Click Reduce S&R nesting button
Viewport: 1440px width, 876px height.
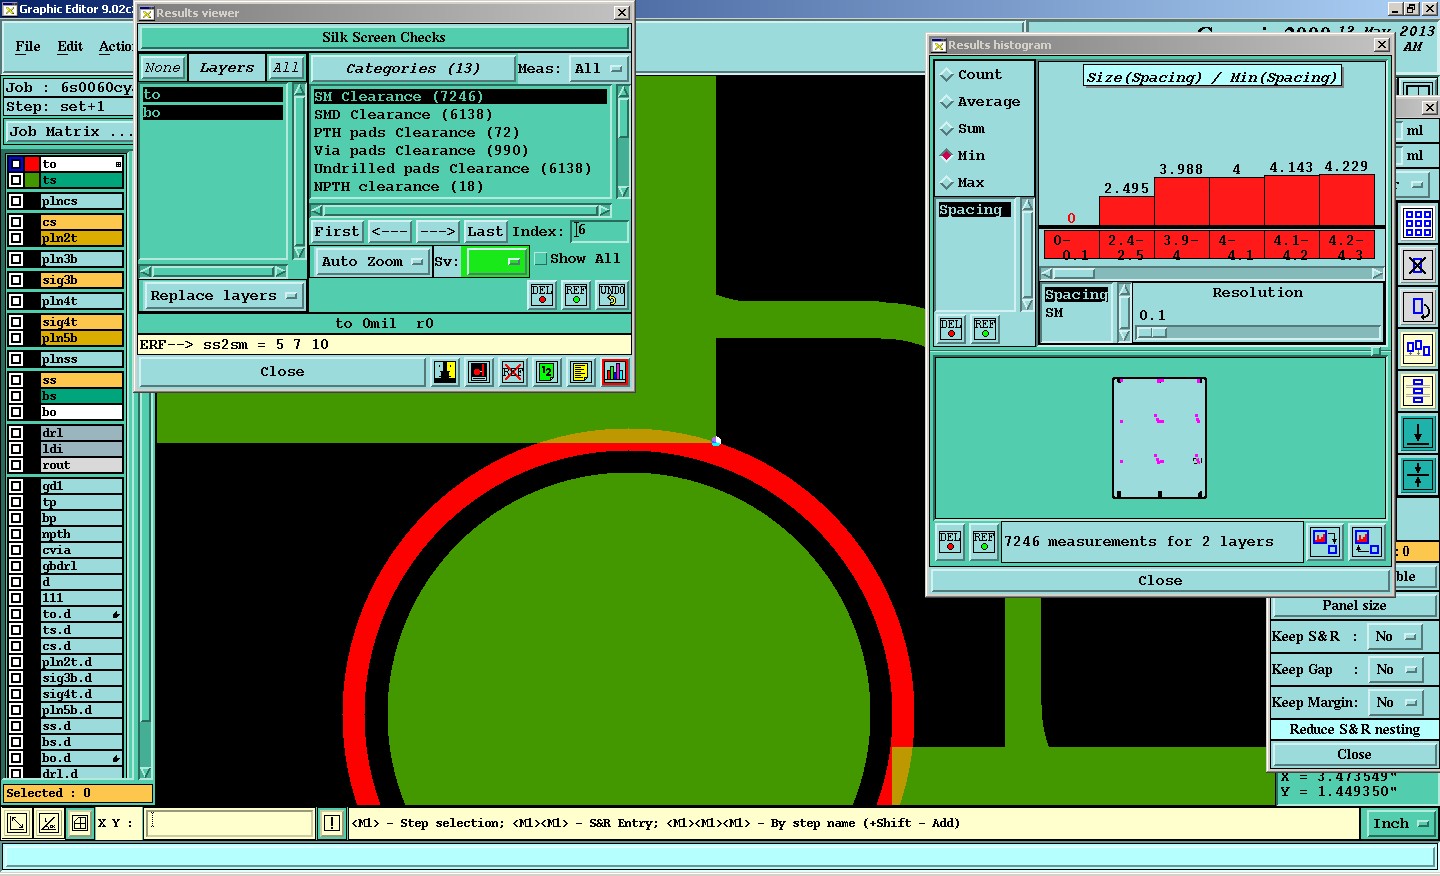pyautogui.click(x=1354, y=729)
